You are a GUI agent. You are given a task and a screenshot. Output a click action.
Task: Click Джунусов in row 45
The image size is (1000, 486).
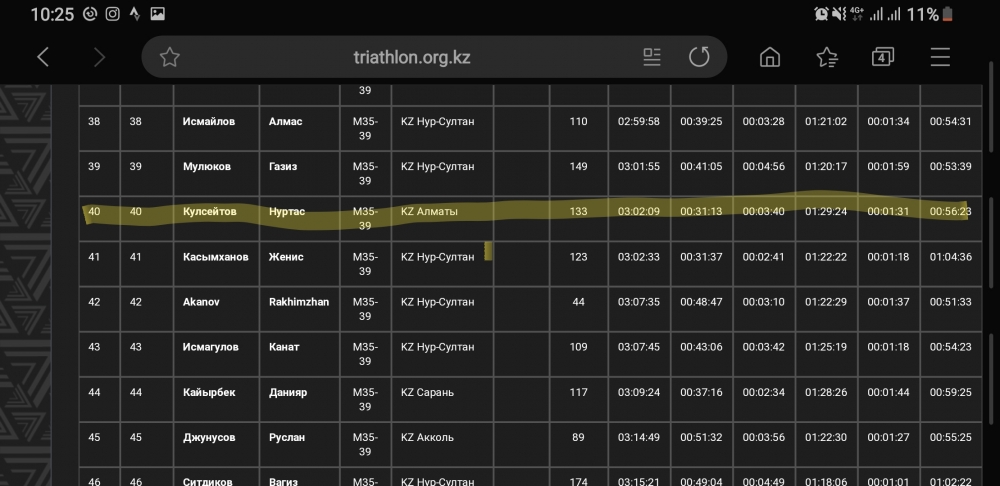tap(209, 437)
